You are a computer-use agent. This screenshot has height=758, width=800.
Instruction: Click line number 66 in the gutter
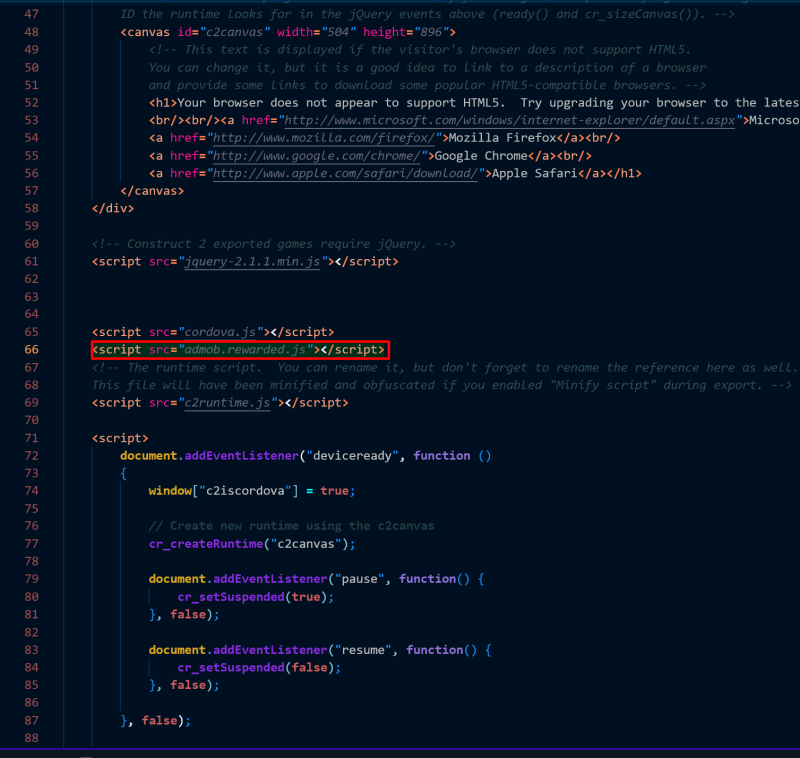pyautogui.click(x=31, y=349)
